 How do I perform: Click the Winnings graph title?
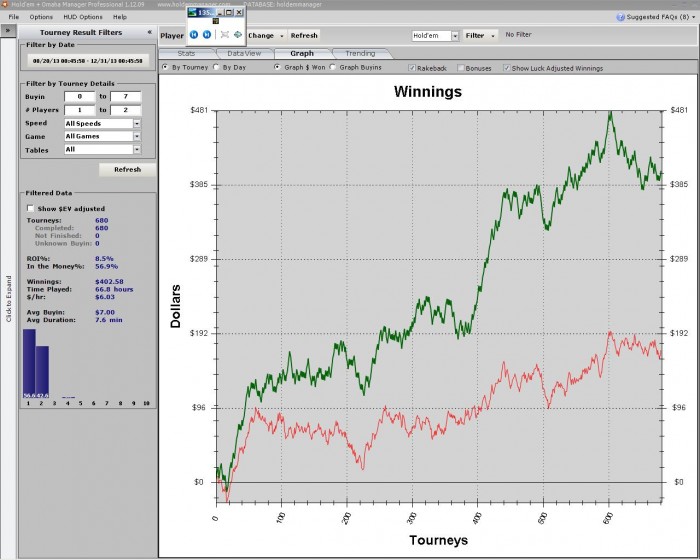(428, 92)
